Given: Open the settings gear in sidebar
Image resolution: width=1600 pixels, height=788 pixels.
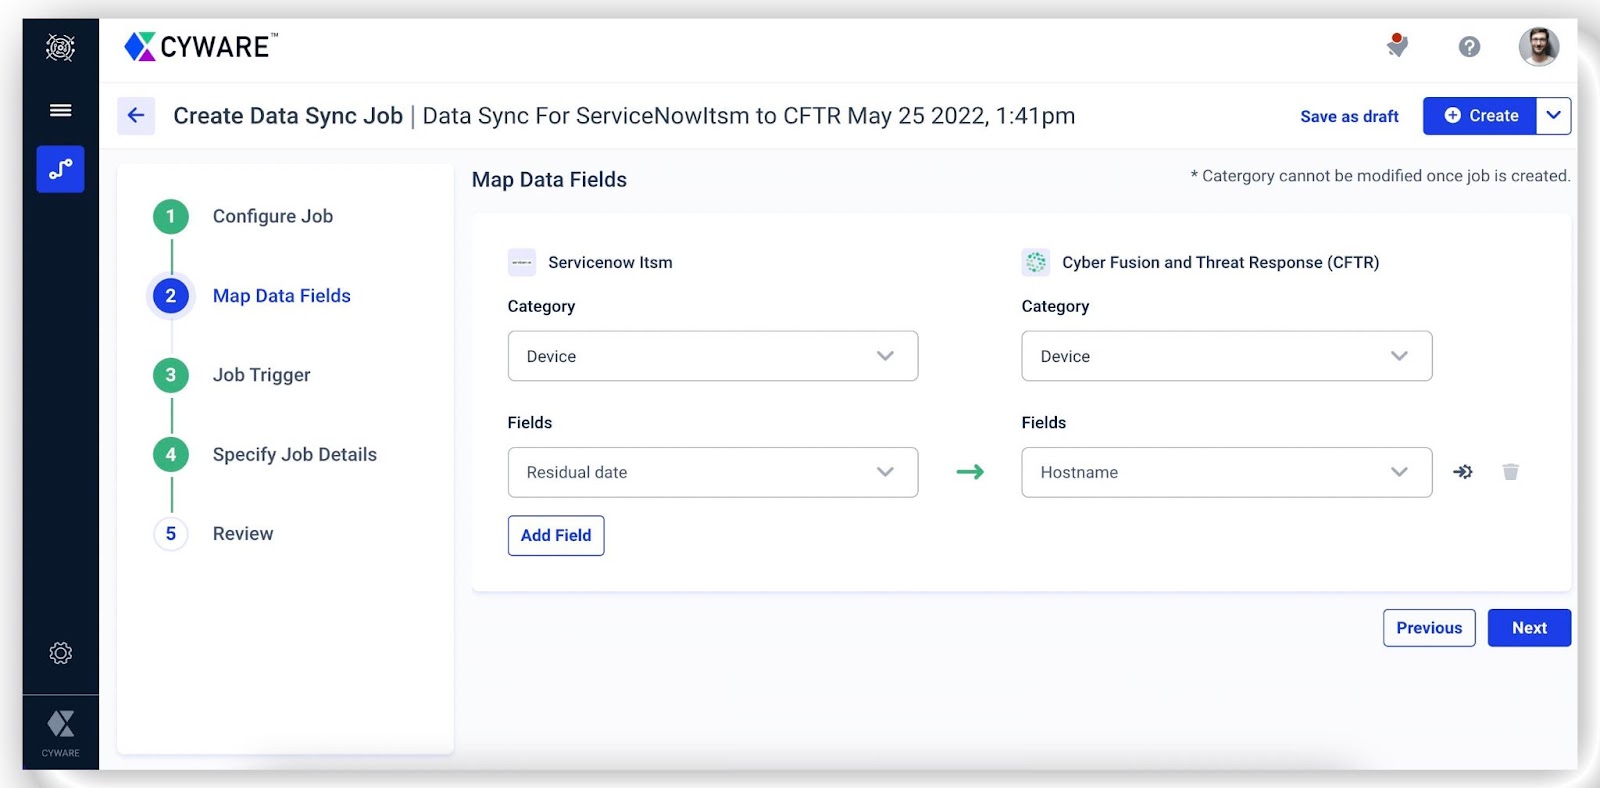Looking at the screenshot, I should point(60,653).
